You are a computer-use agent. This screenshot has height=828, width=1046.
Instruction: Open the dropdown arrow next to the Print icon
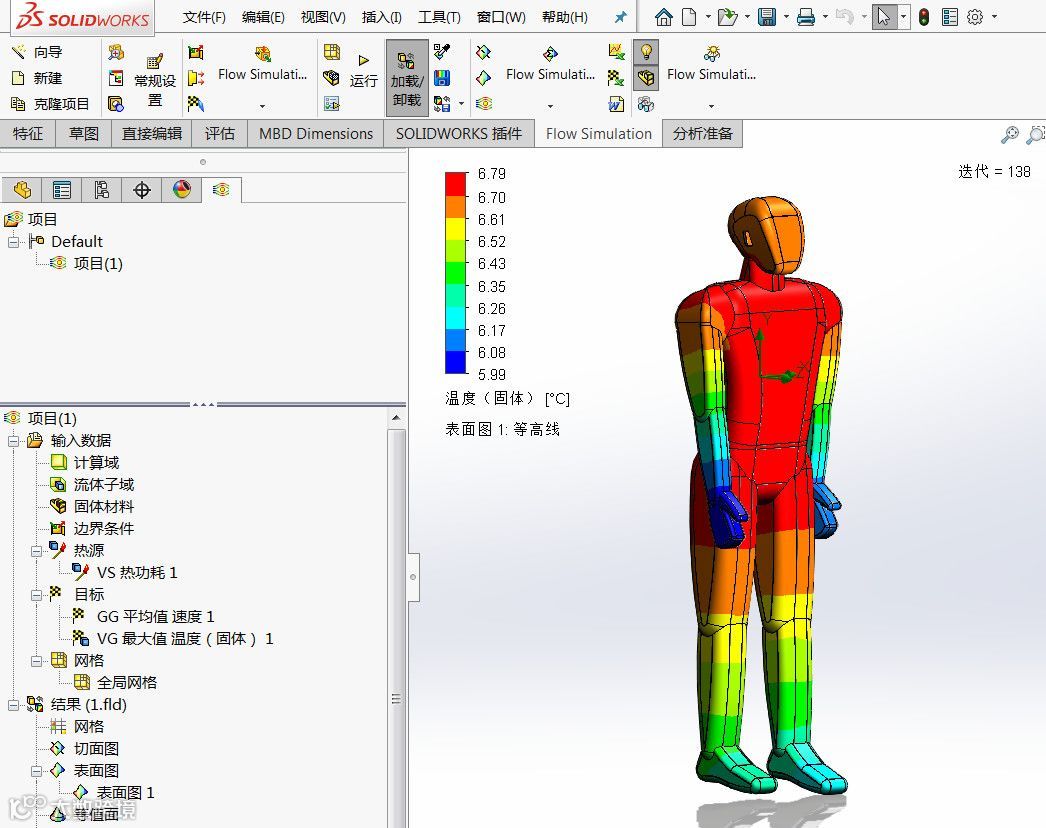tap(825, 17)
